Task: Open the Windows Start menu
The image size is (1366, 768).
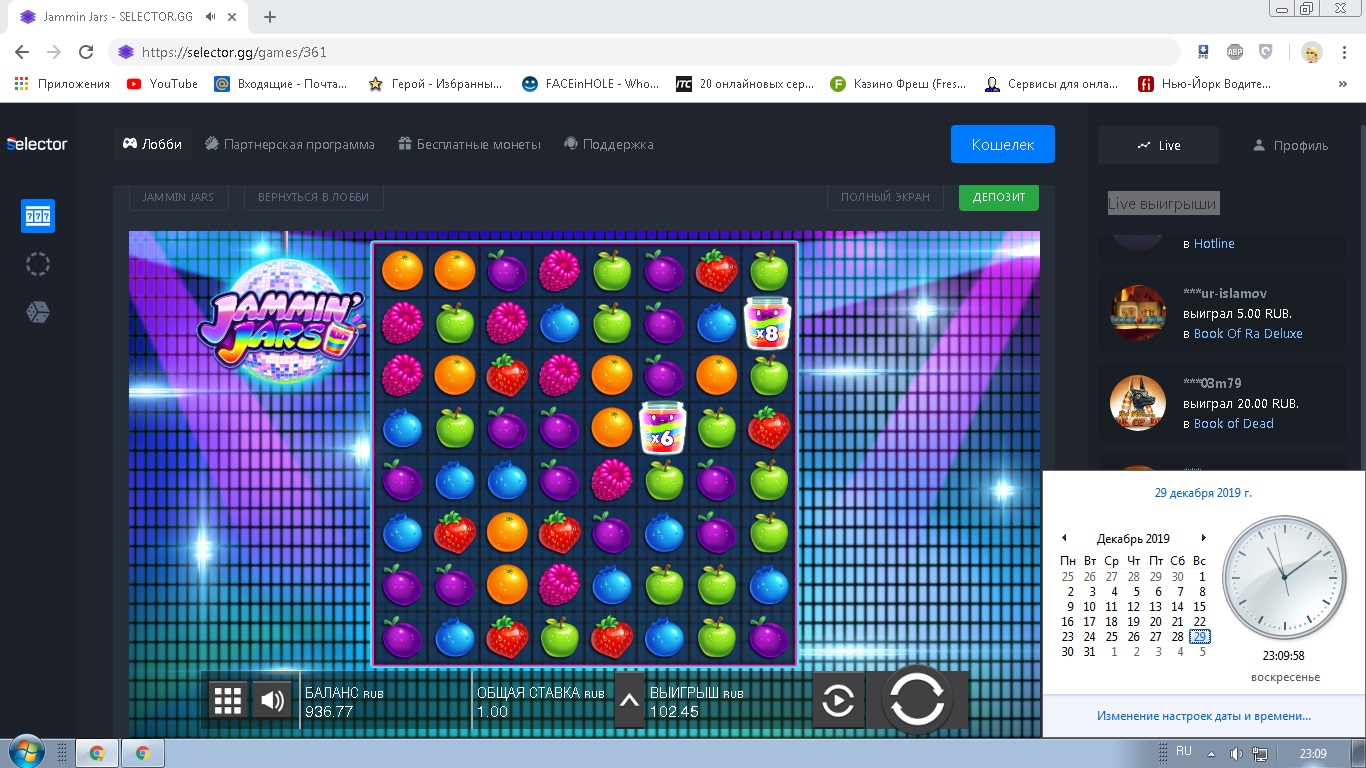Action: pos(26,752)
